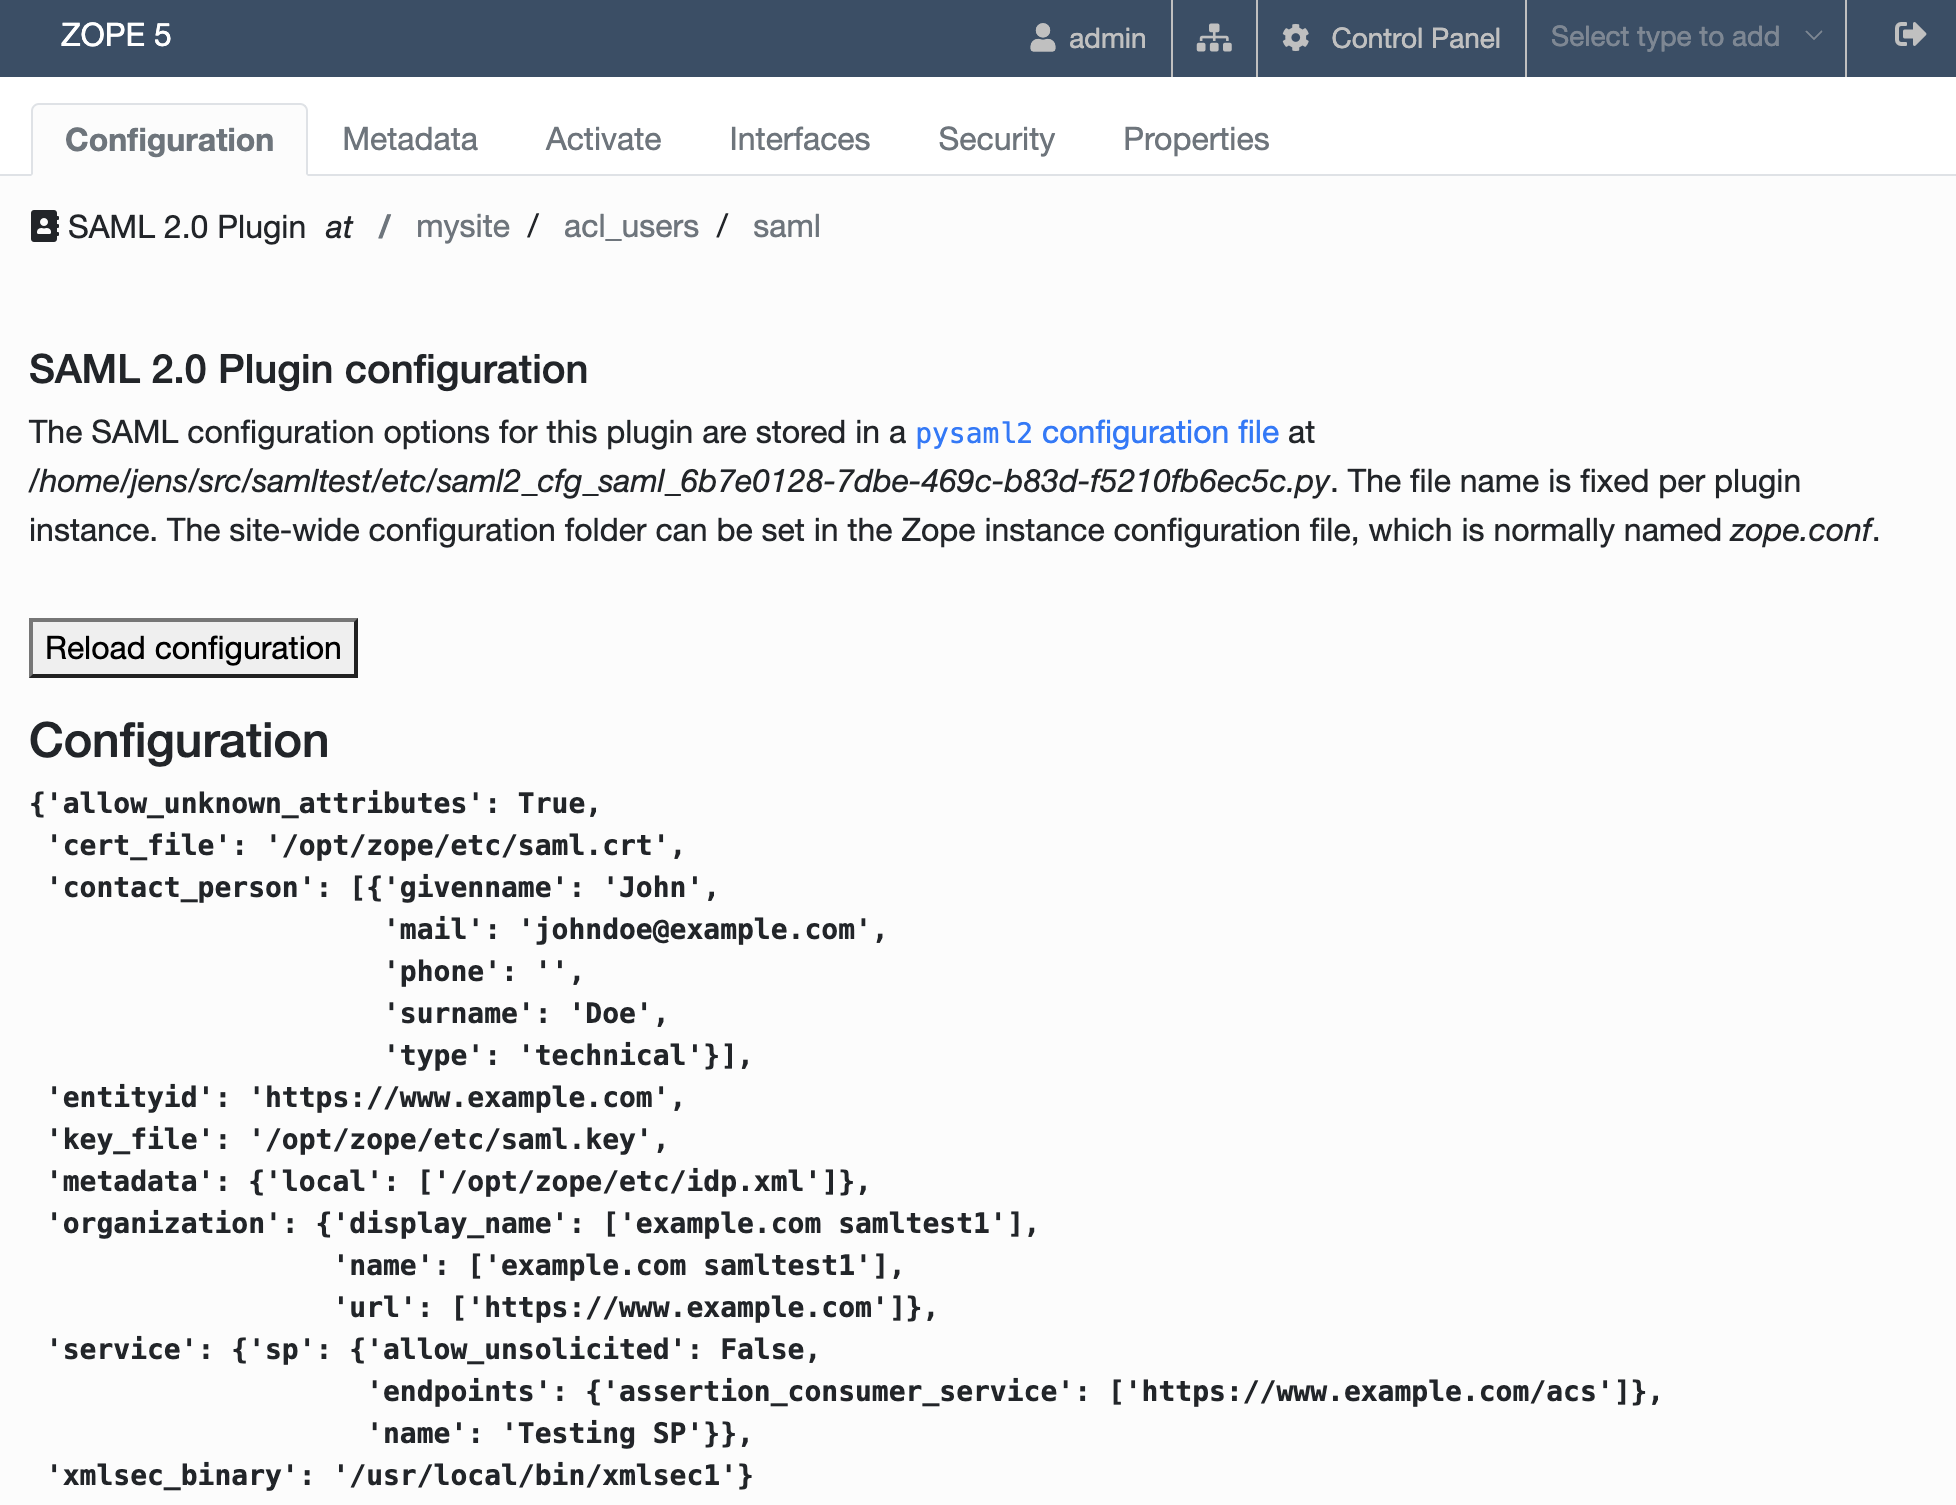Switch to the Activate tab
This screenshot has width=1956, height=1505.
click(603, 139)
